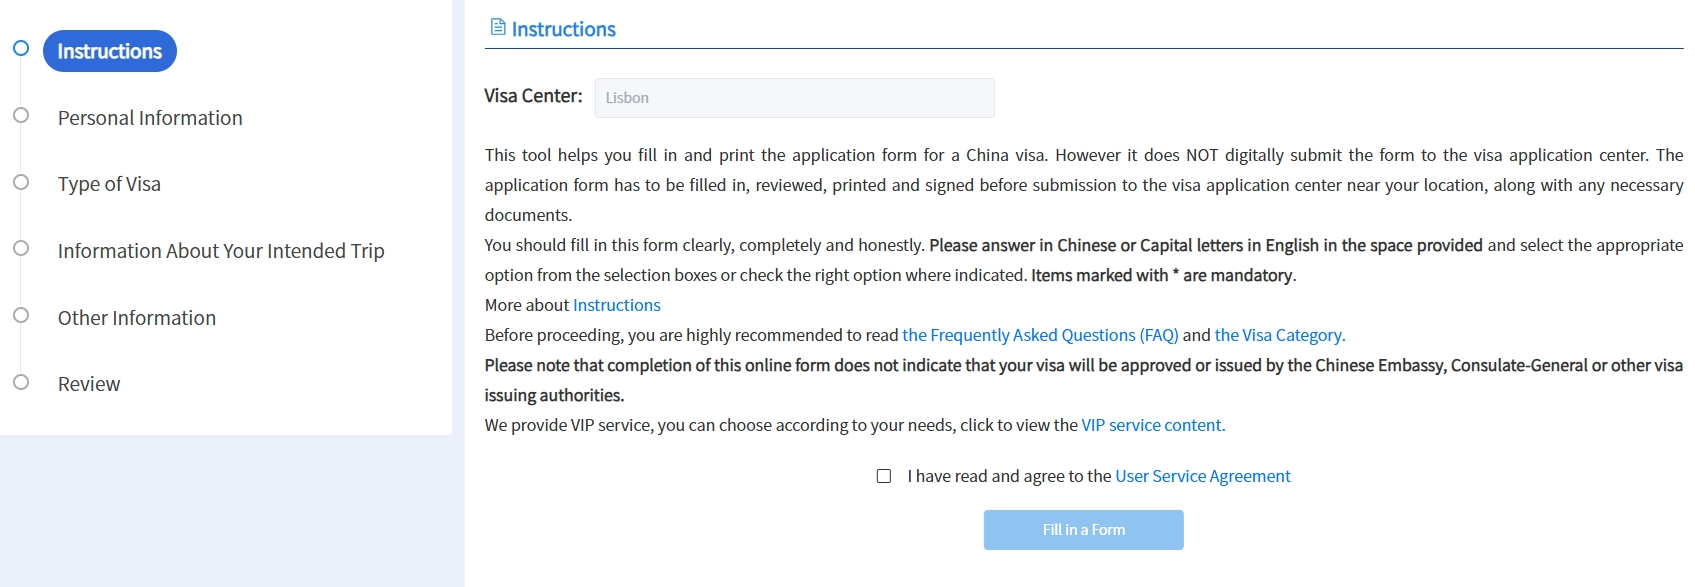1695x587 pixels.
Task: Click the Intended Trip step circle marker
Action: click(21, 248)
